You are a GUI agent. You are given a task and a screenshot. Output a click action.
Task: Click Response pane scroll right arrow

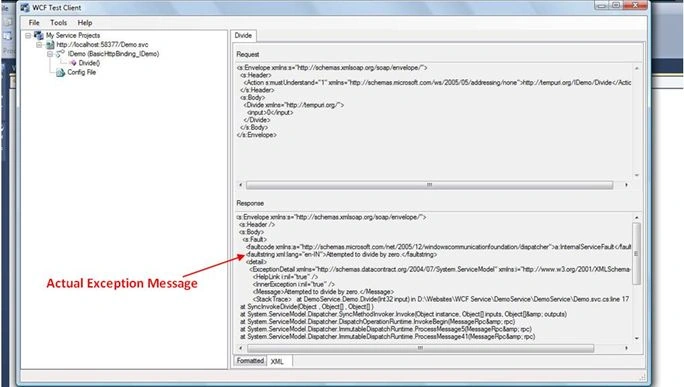click(626, 348)
